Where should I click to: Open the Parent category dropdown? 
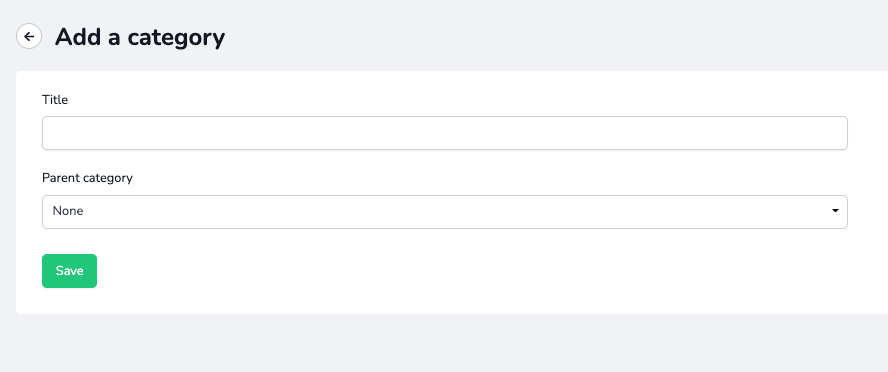tap(445, 212)
